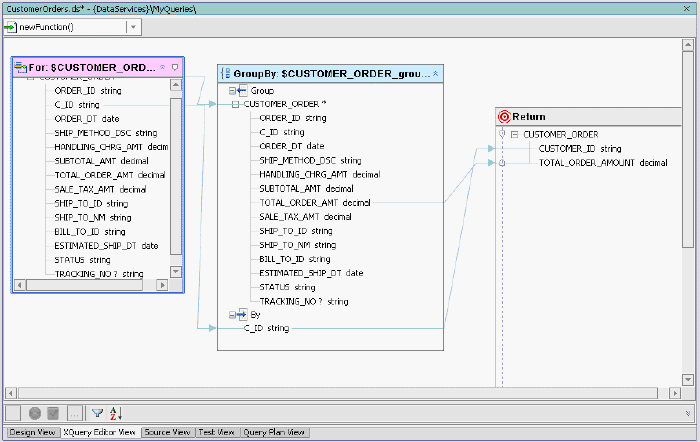The height and width of the screenshot is (442, 700).
Task: Click the GroupBy node title bar
Action: coord(330,74)
